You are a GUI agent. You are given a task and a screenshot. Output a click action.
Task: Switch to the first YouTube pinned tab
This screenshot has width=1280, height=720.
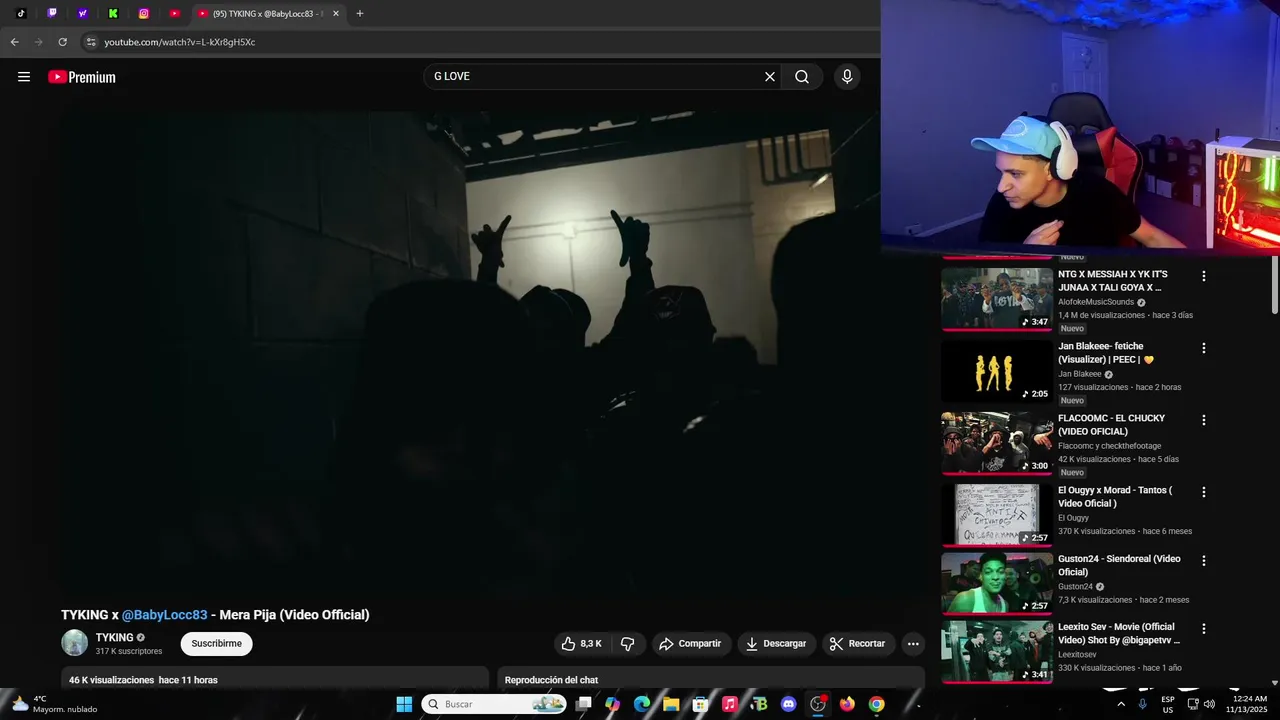174,14
